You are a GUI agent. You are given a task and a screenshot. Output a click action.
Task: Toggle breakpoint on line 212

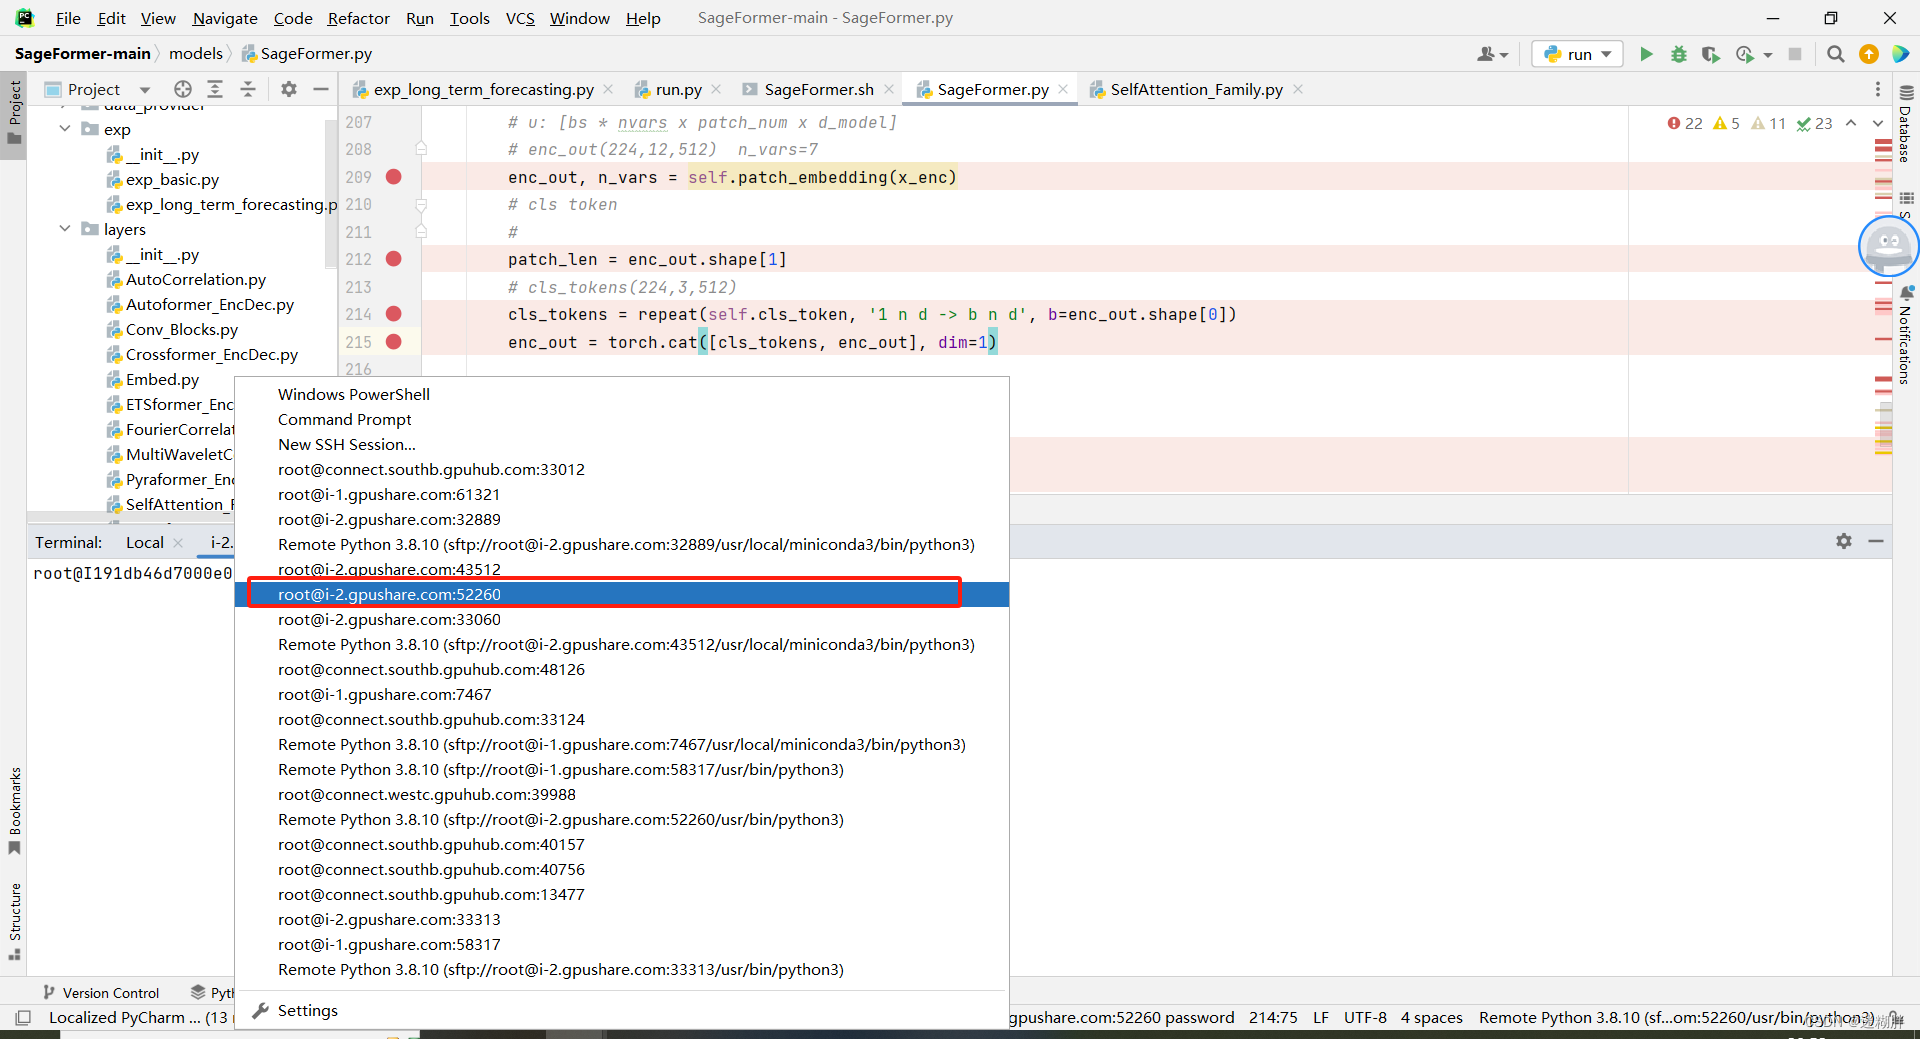(x=394, y=259)
